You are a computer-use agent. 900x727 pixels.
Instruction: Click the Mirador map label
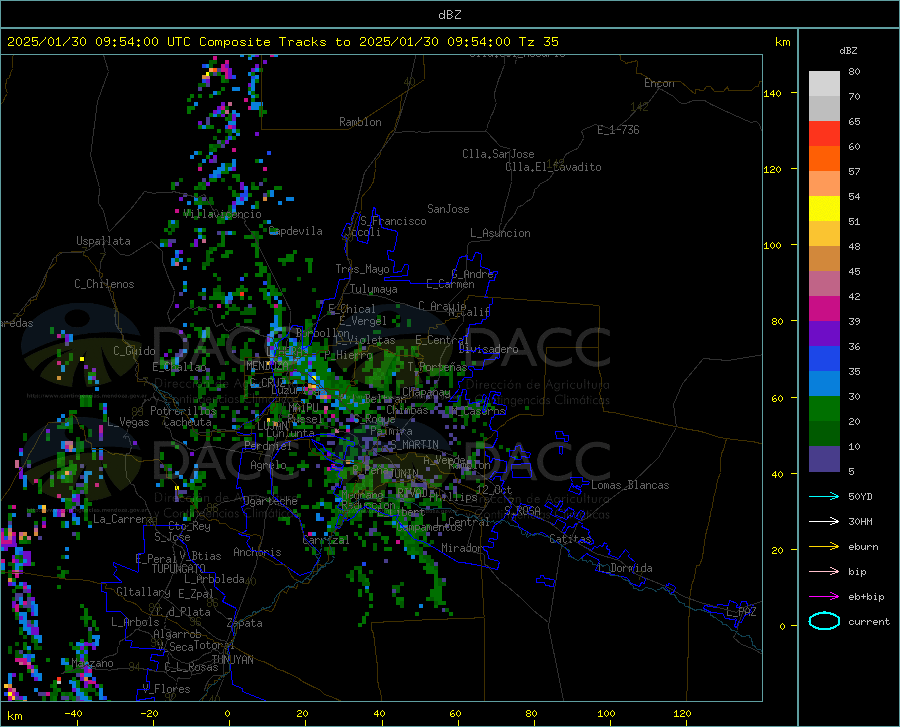461,548
